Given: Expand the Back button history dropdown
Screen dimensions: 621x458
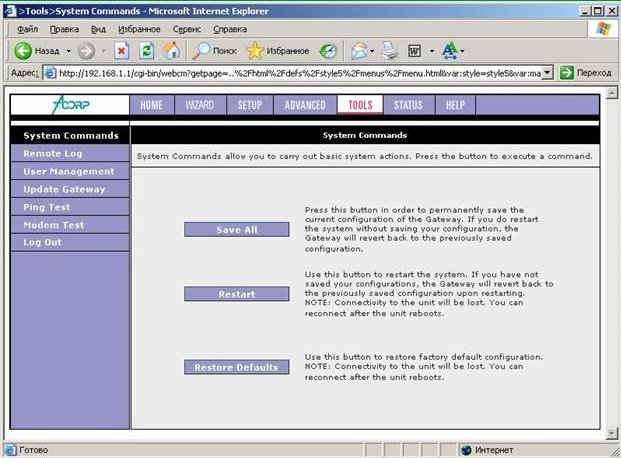Looking at the screenshot, I should click(69, 51).
